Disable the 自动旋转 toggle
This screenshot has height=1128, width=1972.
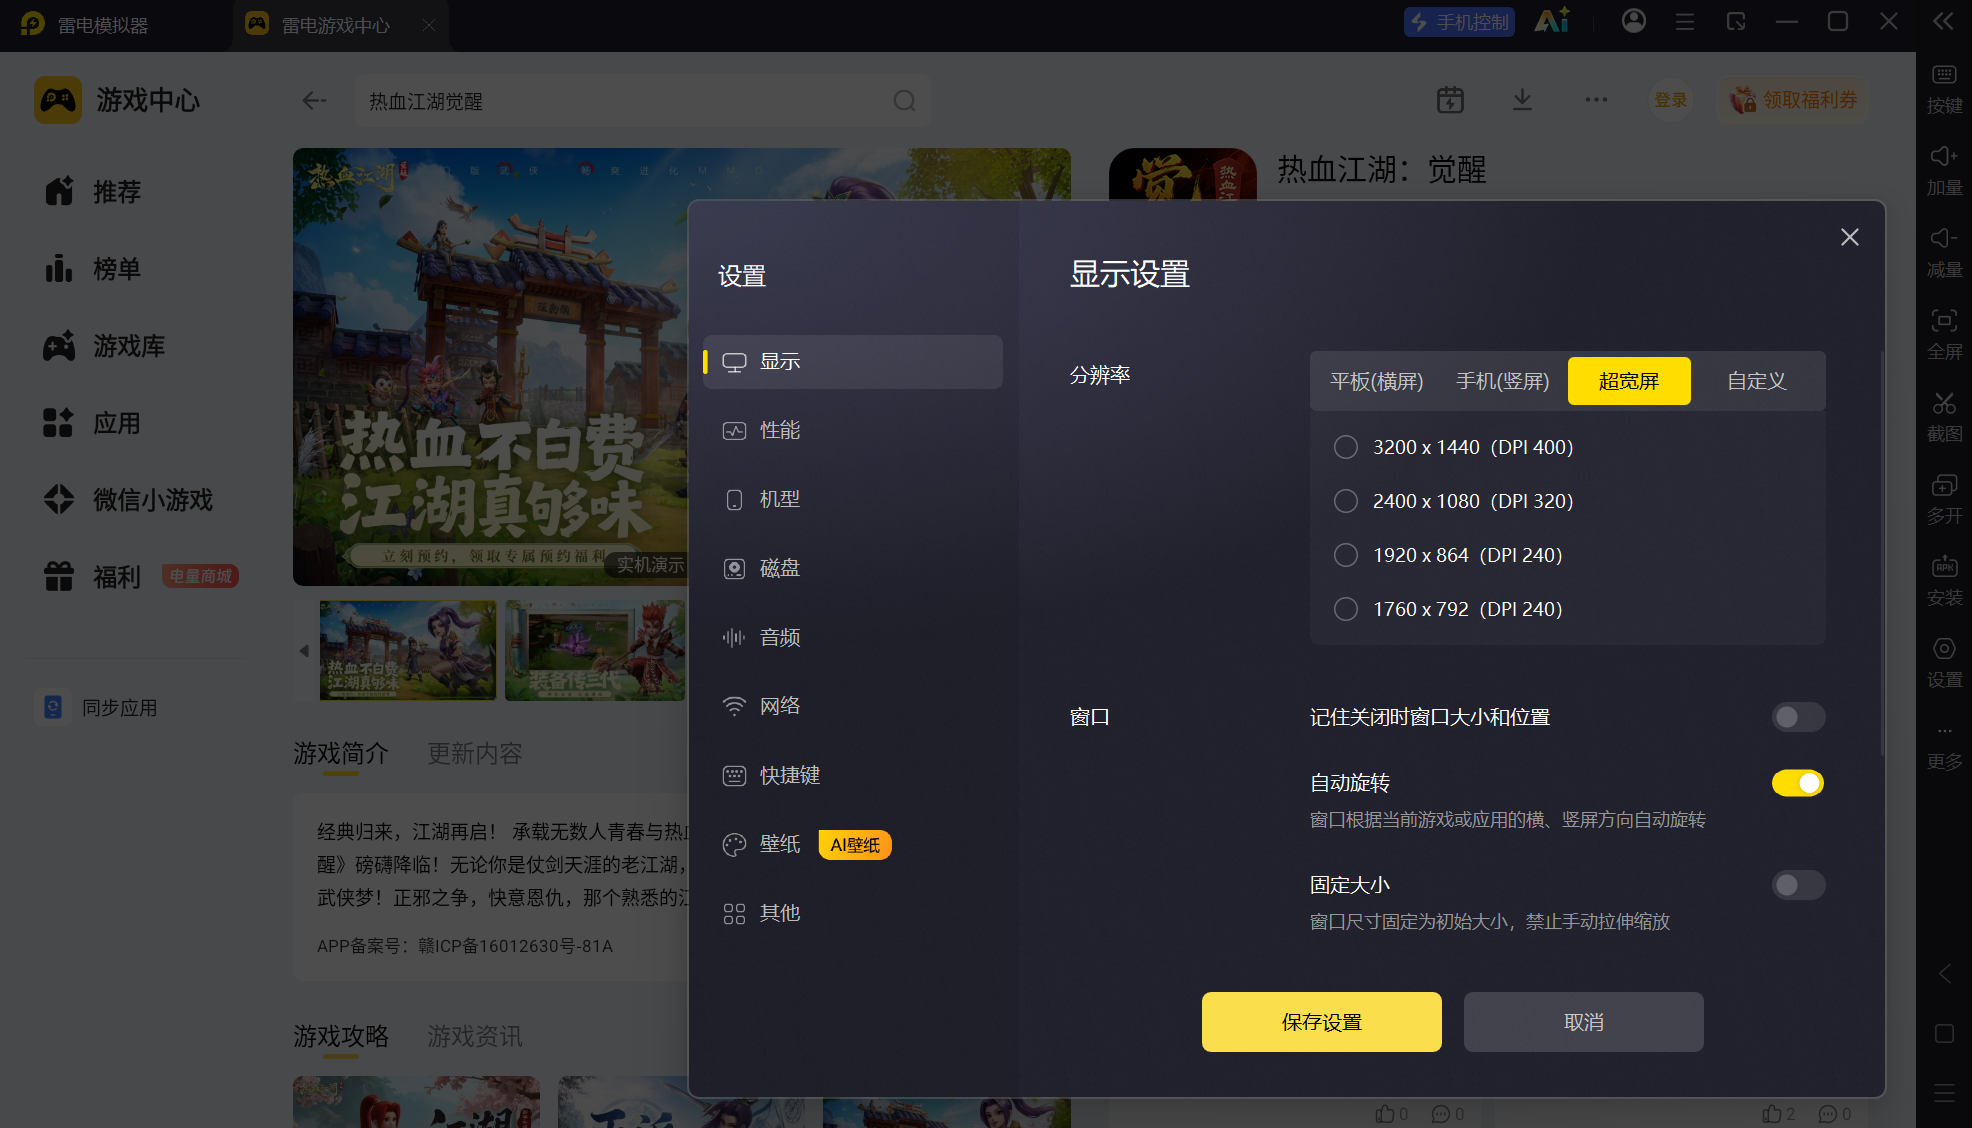[1798, 783]
